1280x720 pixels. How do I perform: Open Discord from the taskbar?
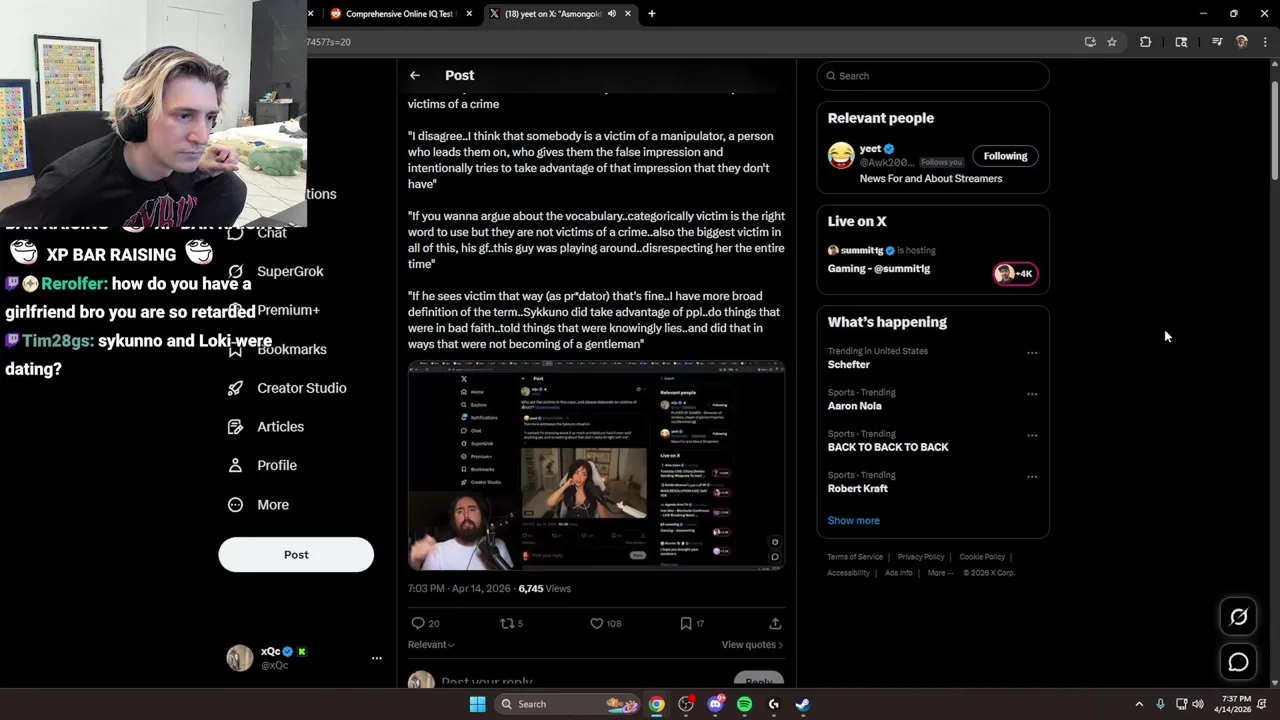[x=715, y=704]
